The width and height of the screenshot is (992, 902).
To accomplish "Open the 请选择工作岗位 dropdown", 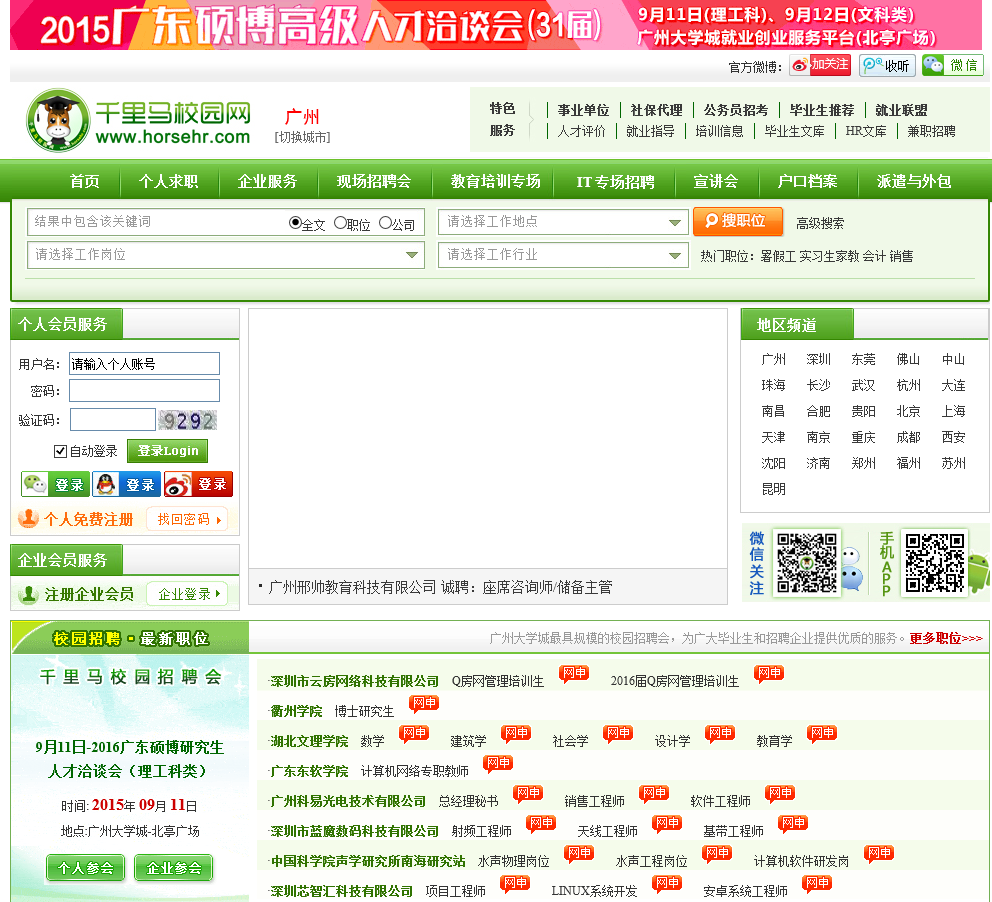I will (x=225, y=255).
